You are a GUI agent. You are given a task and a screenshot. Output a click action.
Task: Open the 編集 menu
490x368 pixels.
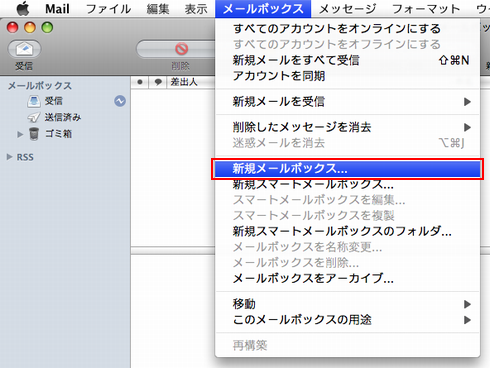point(158,9)
